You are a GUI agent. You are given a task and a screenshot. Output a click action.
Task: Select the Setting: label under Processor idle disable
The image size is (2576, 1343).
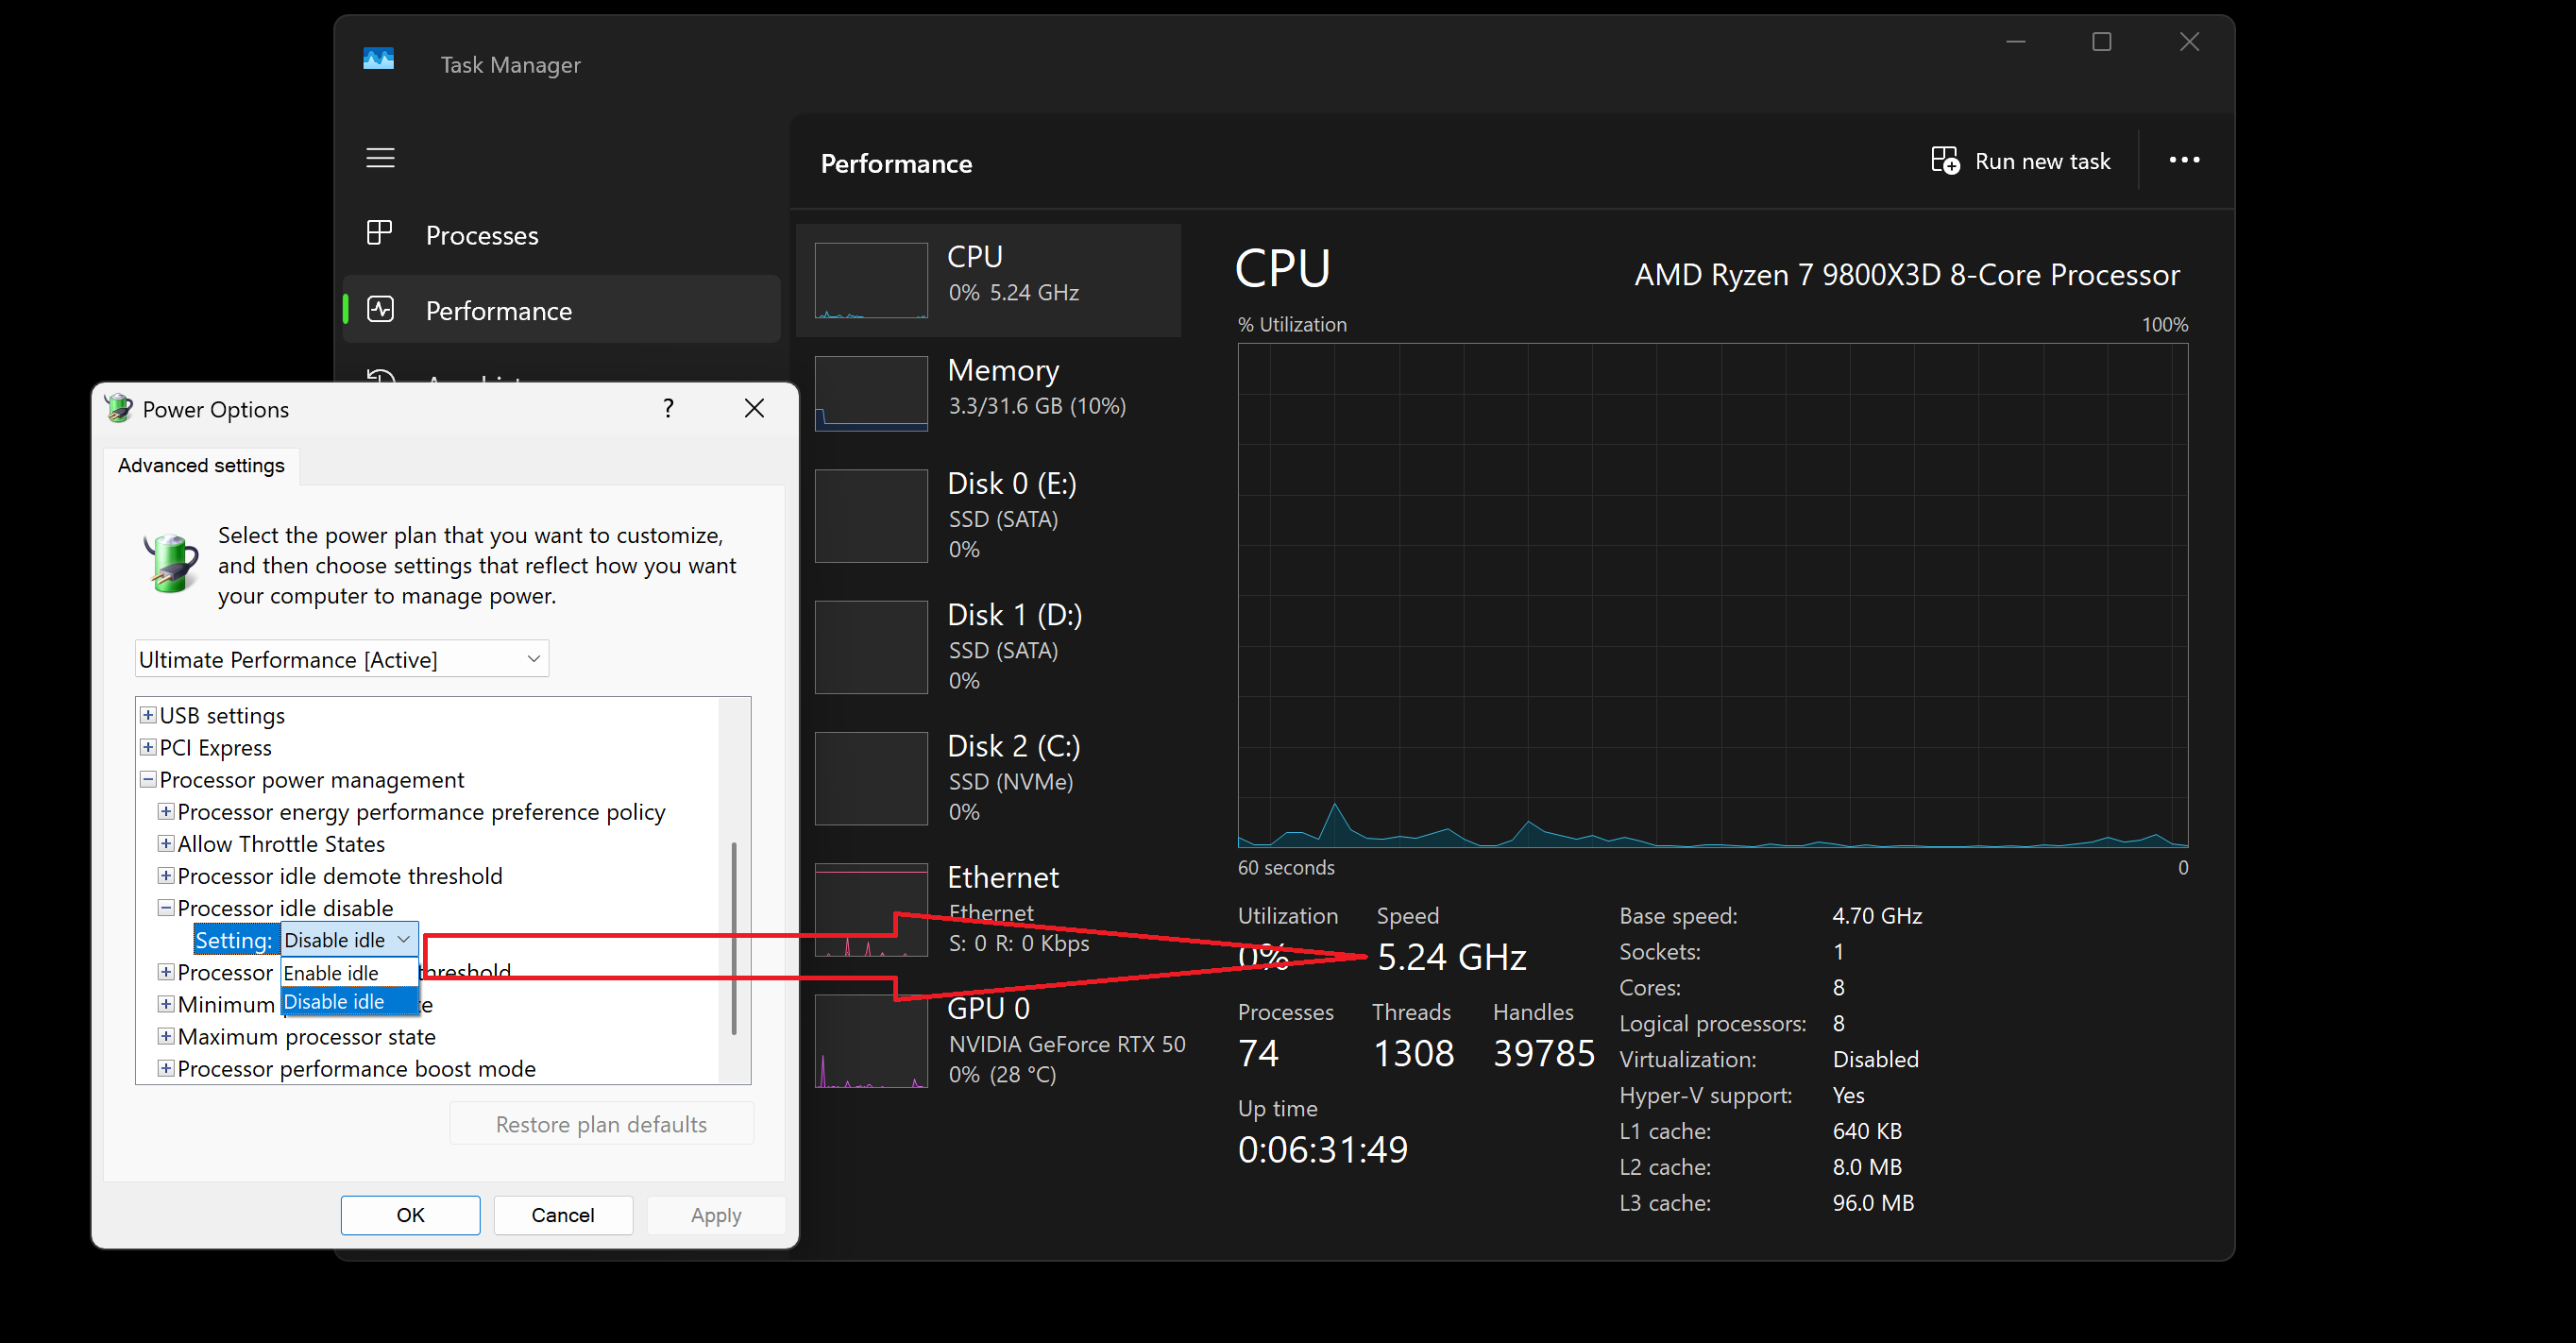234,940
